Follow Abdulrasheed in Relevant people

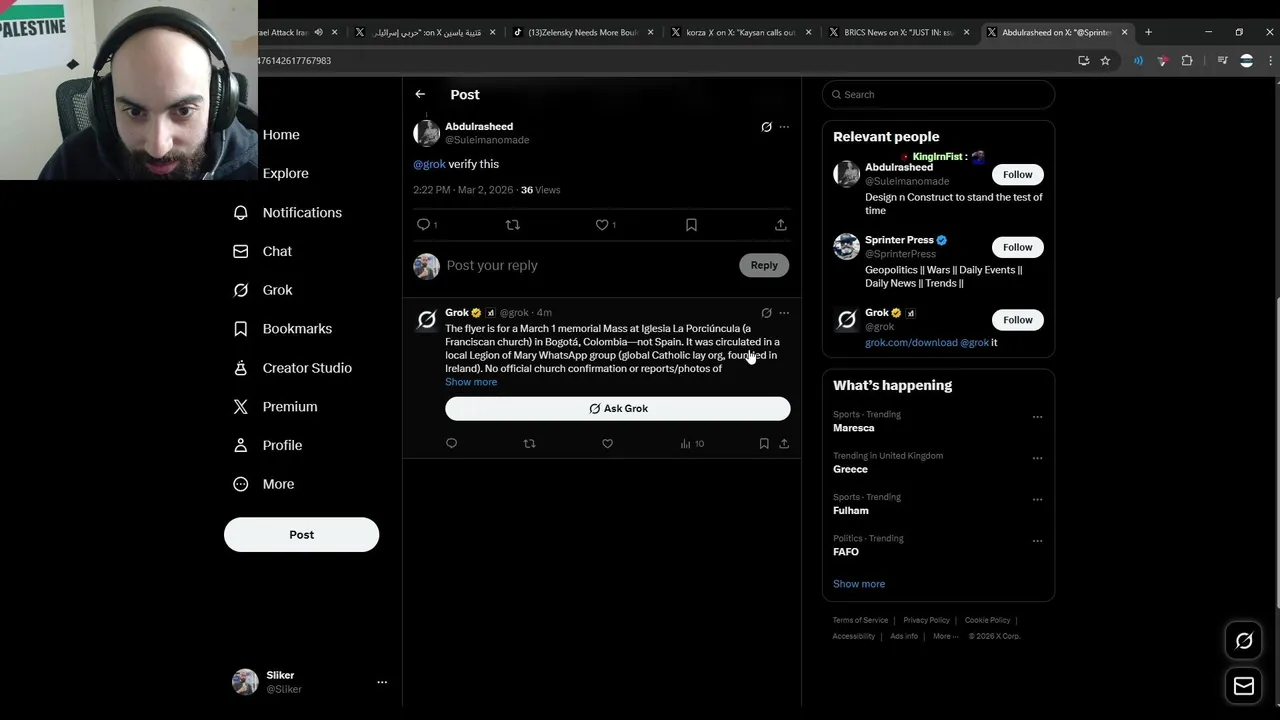pyautogui.click(x=1018, y=174)
